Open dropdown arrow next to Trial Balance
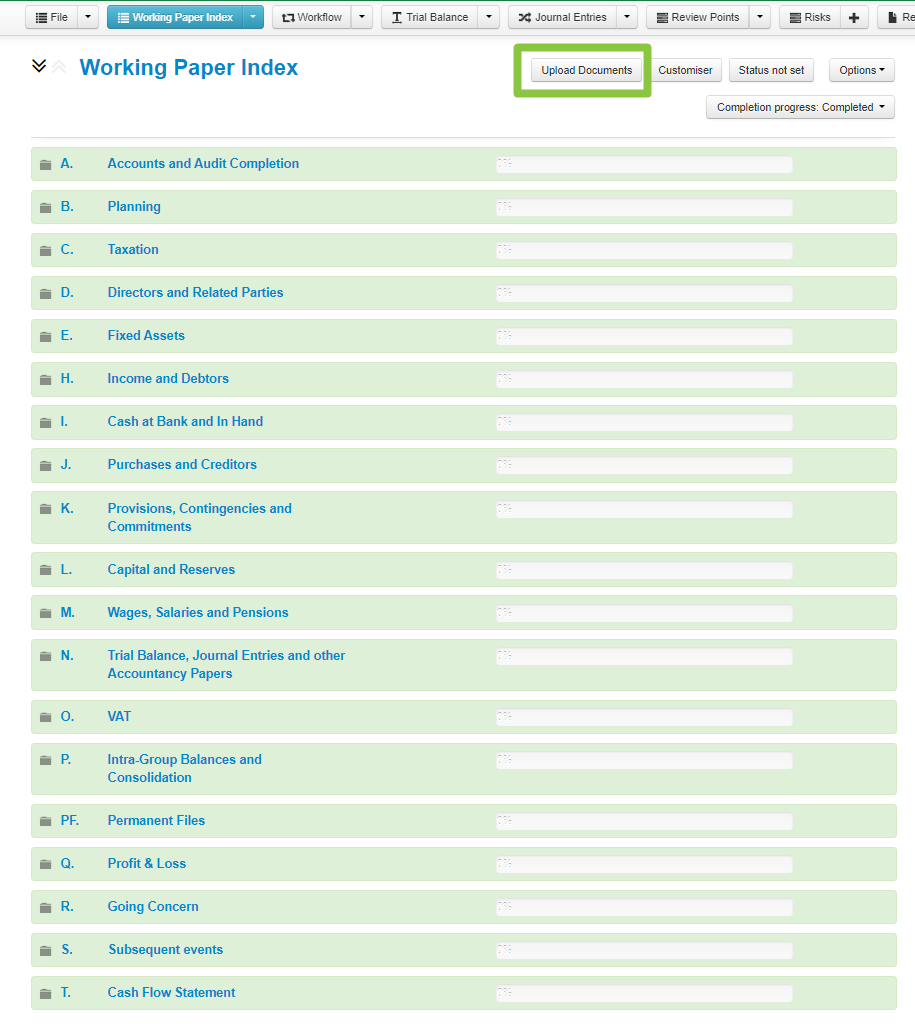This screenshot has width=915, height=1032. (488, 17)
